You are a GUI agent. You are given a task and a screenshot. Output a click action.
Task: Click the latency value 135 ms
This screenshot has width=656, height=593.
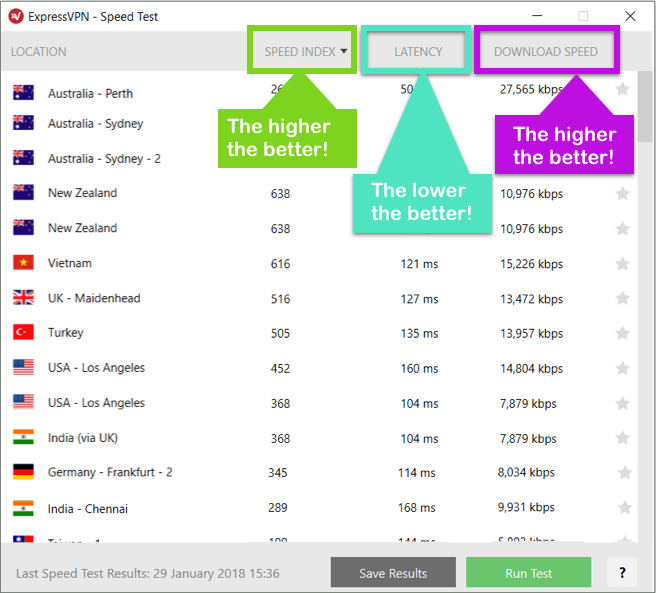coord(419,334)
